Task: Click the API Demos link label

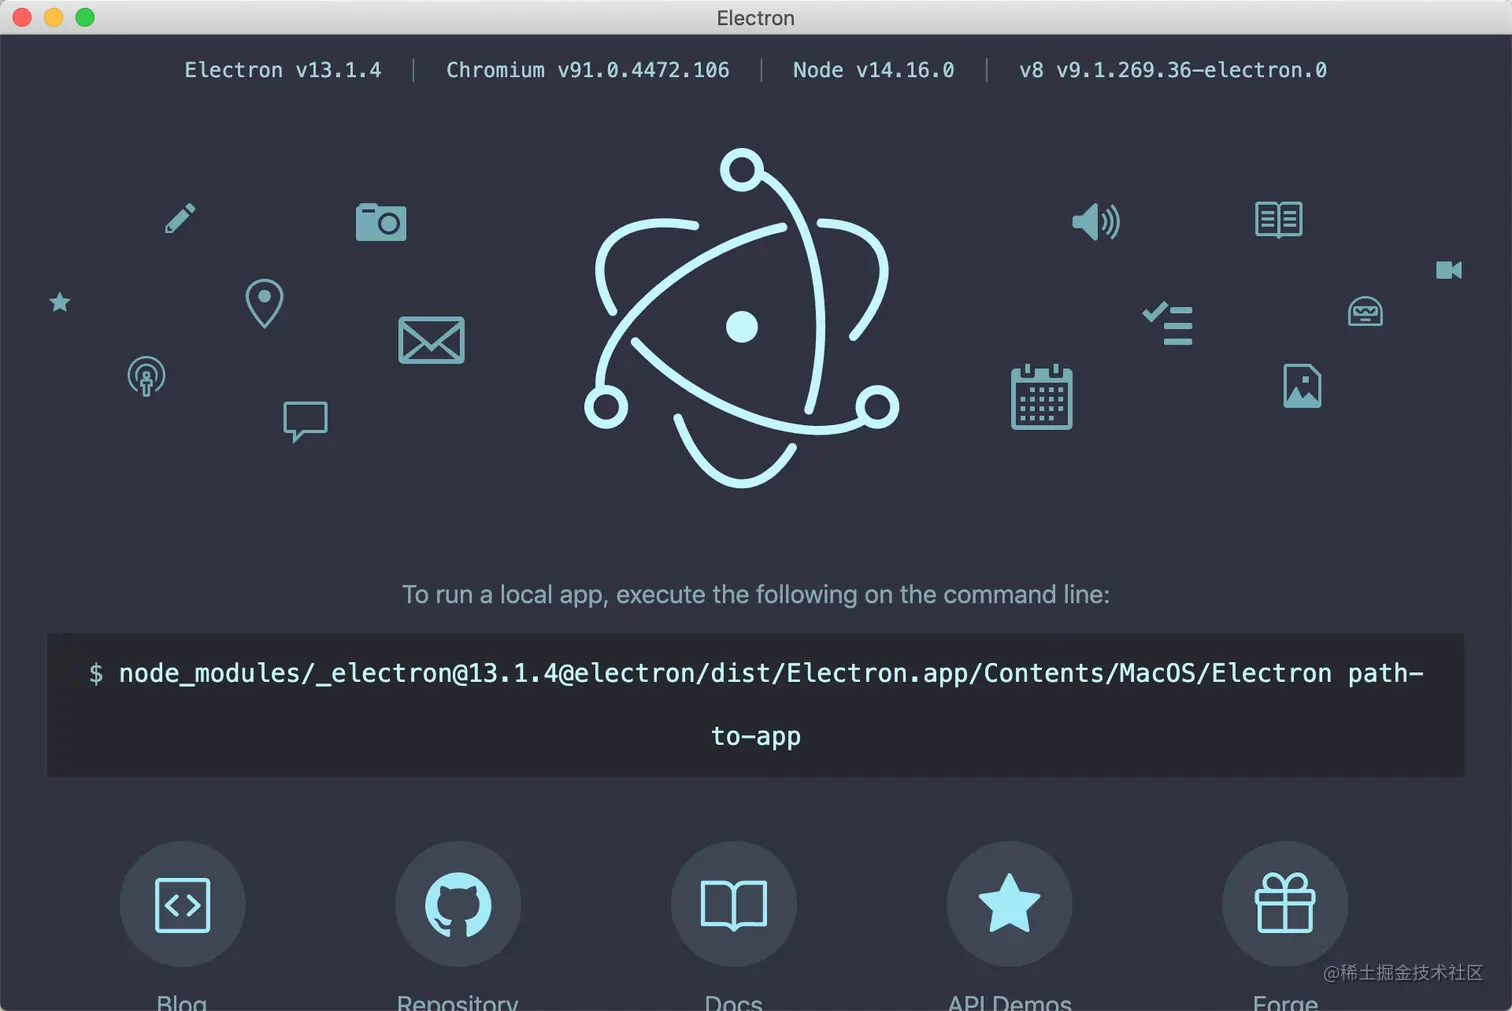Action: point(1010,1002)
